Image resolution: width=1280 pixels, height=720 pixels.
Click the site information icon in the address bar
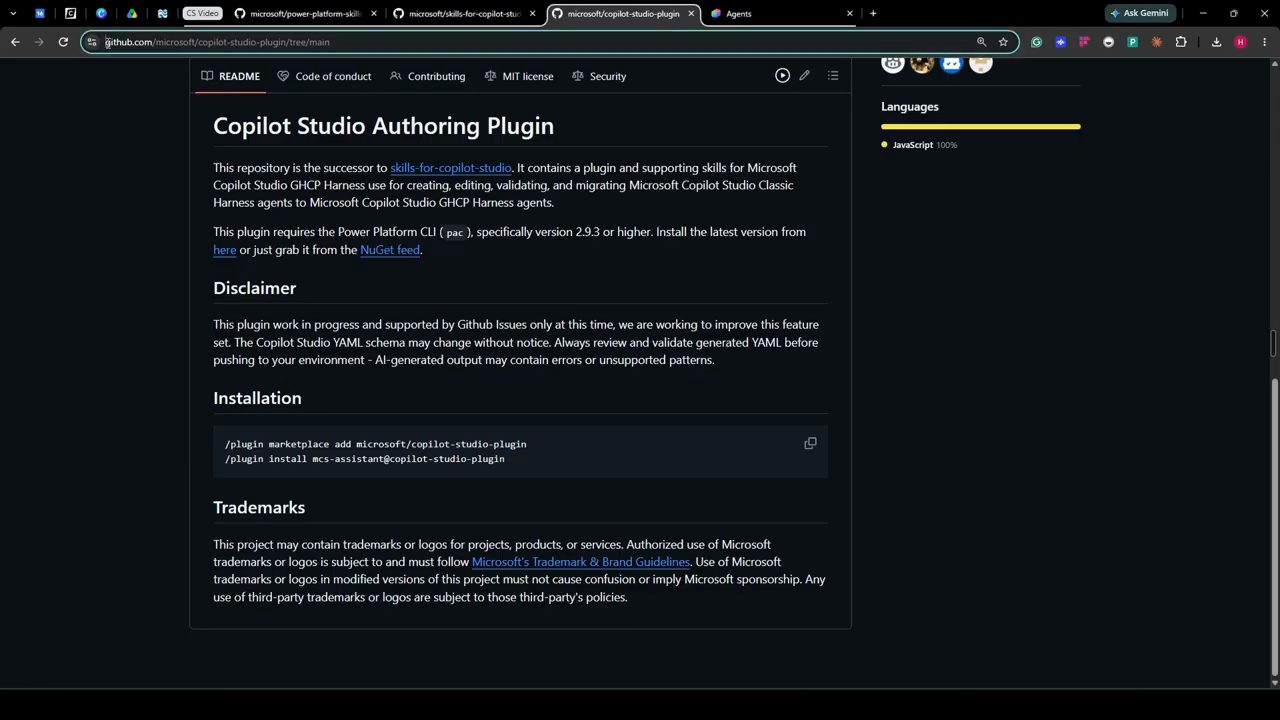(x=93, y=42)
